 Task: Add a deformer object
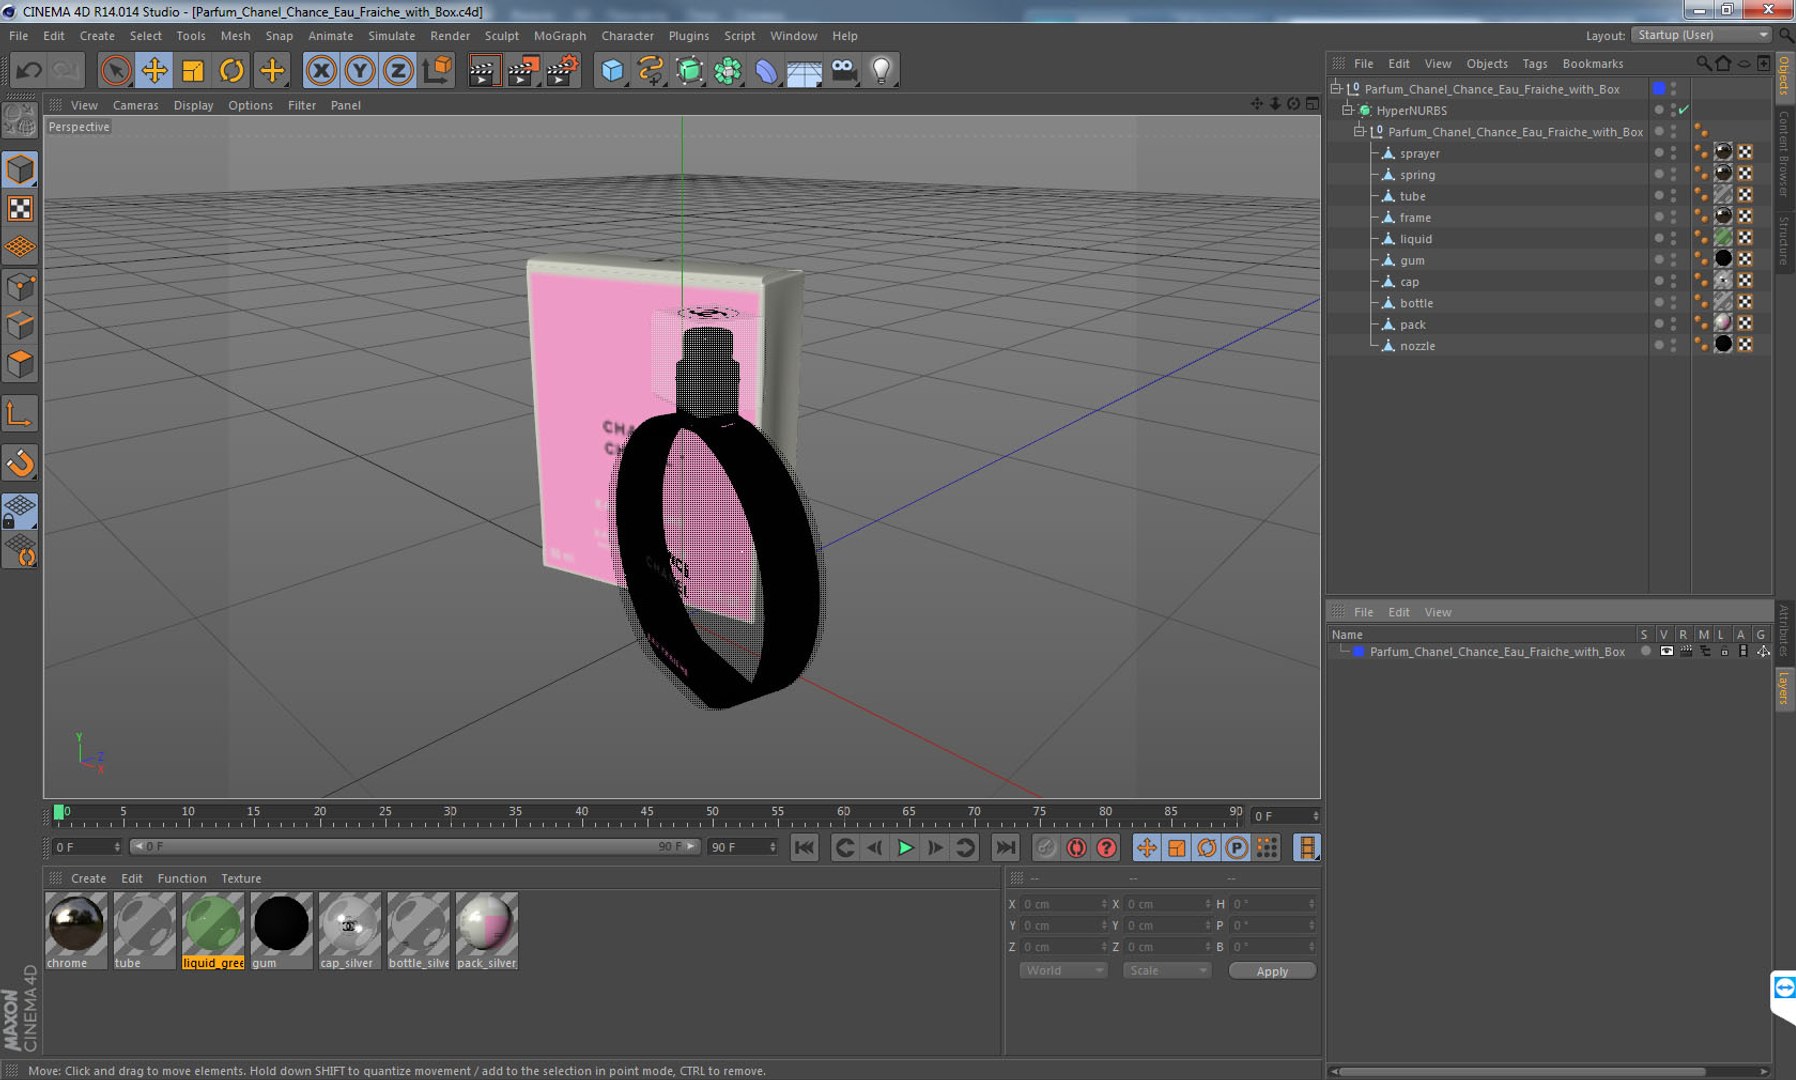click(x=766, y=70)
